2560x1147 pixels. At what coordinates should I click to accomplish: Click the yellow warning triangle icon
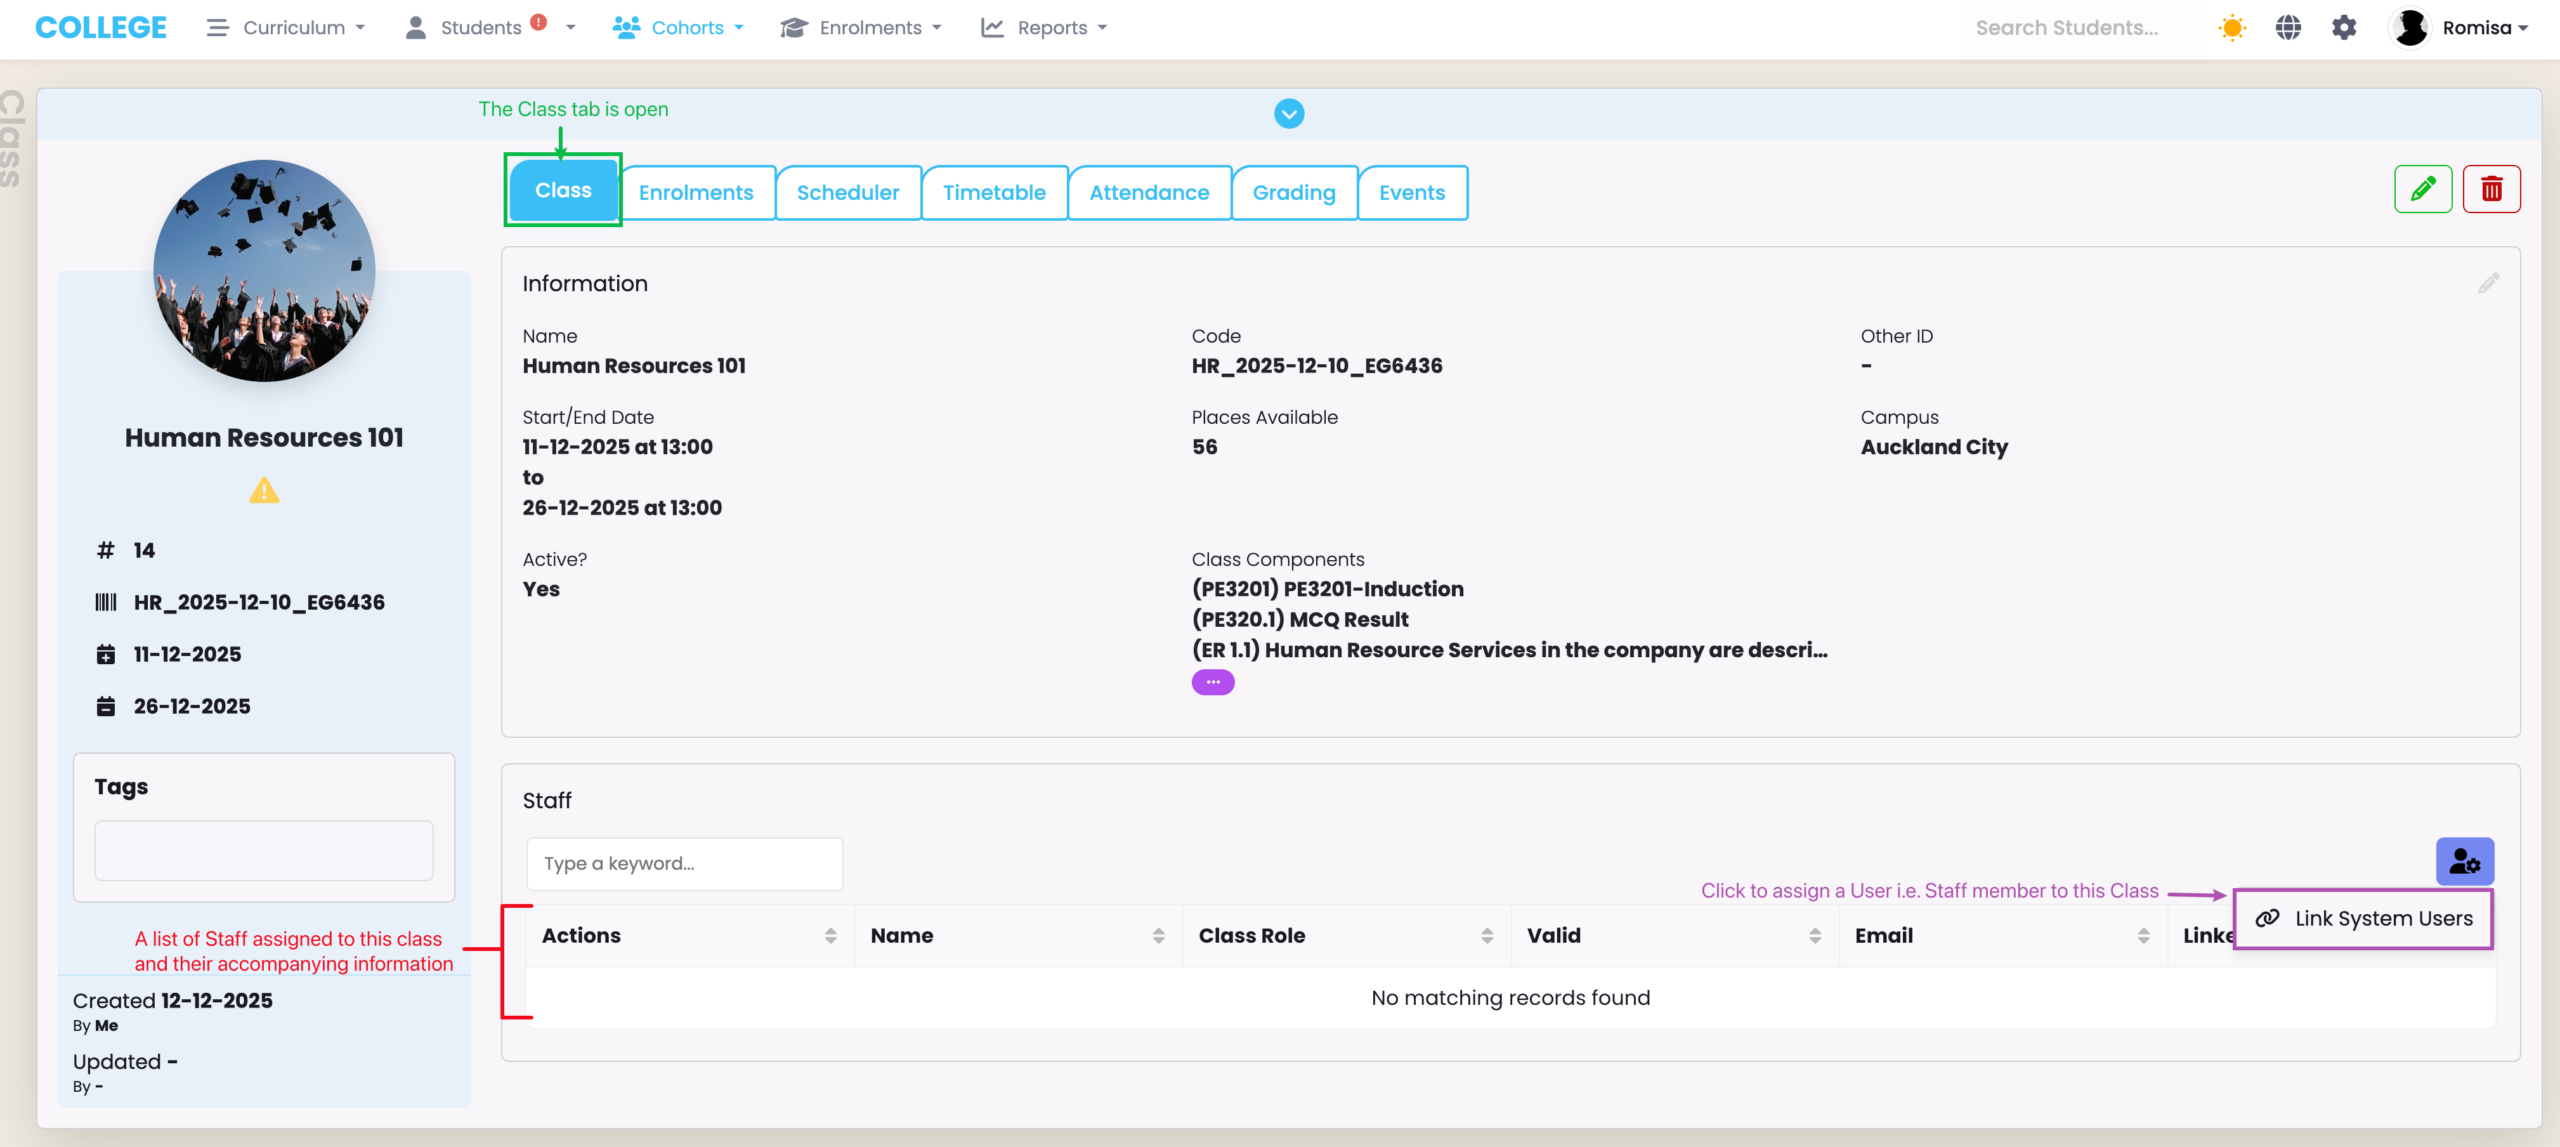tap(264, 491)
